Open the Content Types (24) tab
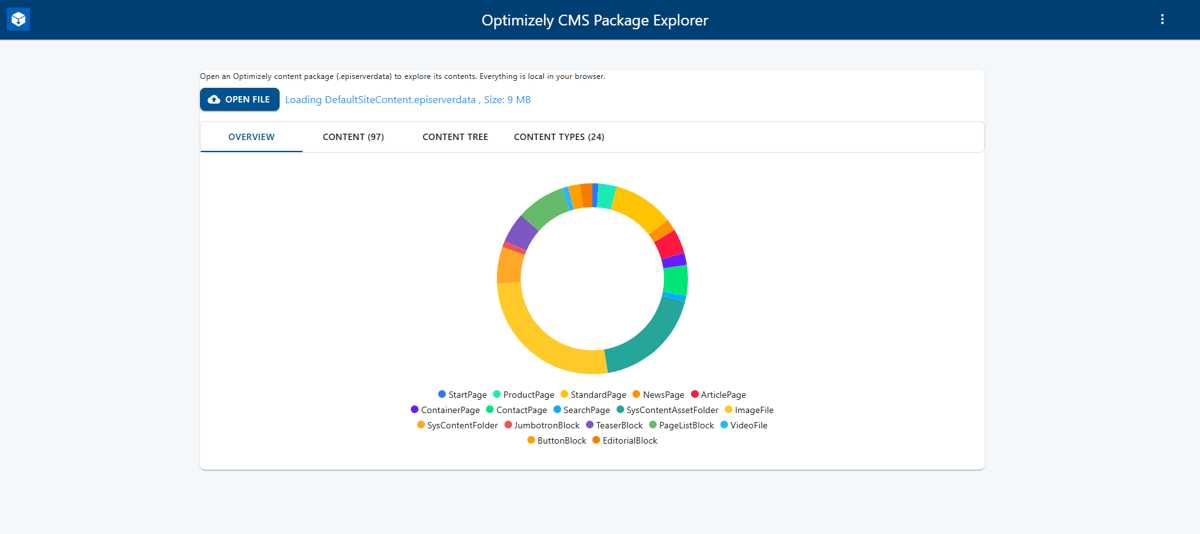Viewport: 1200px width, 534px height. (559, 137)
